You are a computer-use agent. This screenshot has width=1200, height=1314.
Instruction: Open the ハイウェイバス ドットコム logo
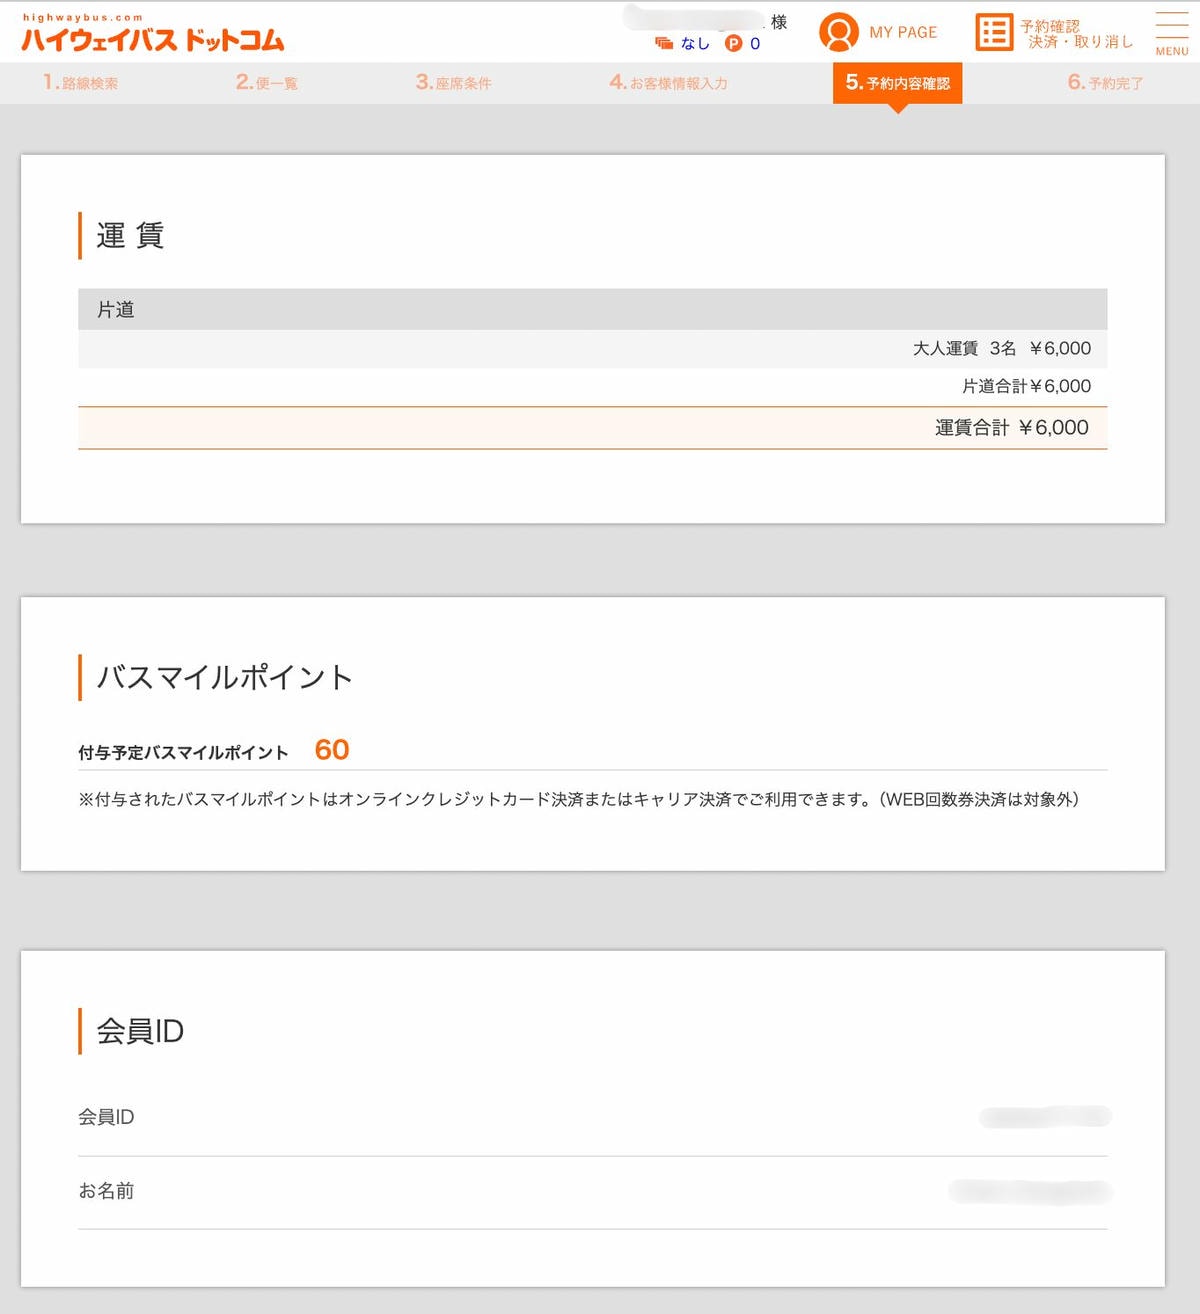(x=153, y=33)
